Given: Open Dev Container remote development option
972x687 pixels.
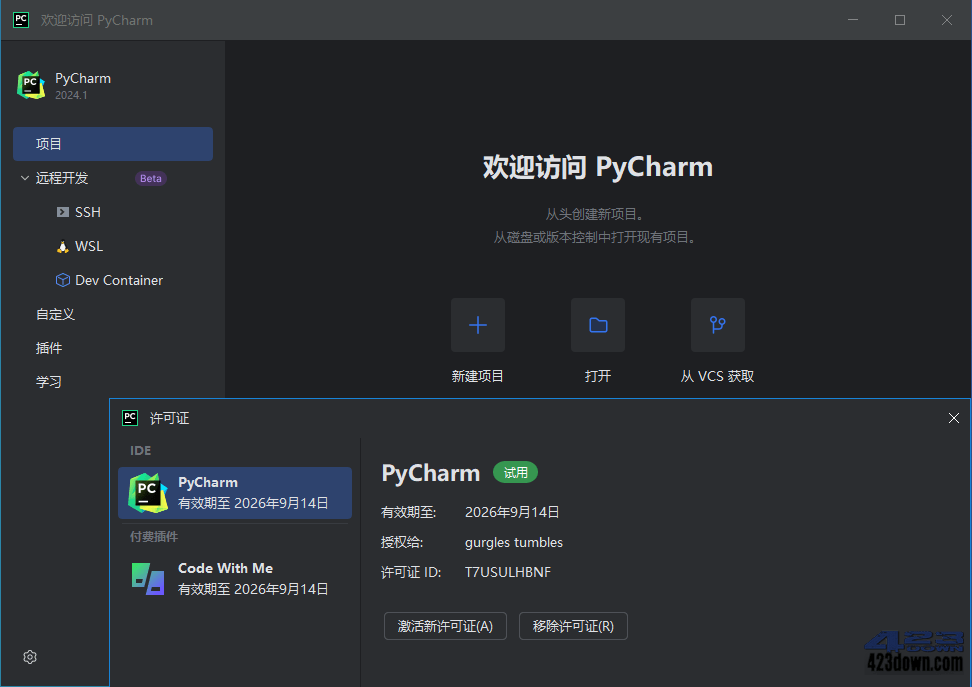Looking at the screenshot, I should coord(64,280).
